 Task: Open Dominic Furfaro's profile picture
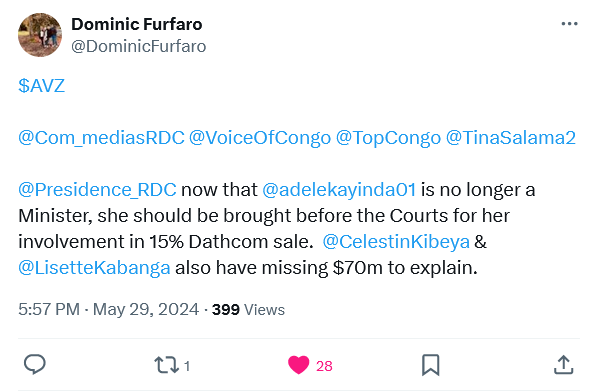[40, 35]
